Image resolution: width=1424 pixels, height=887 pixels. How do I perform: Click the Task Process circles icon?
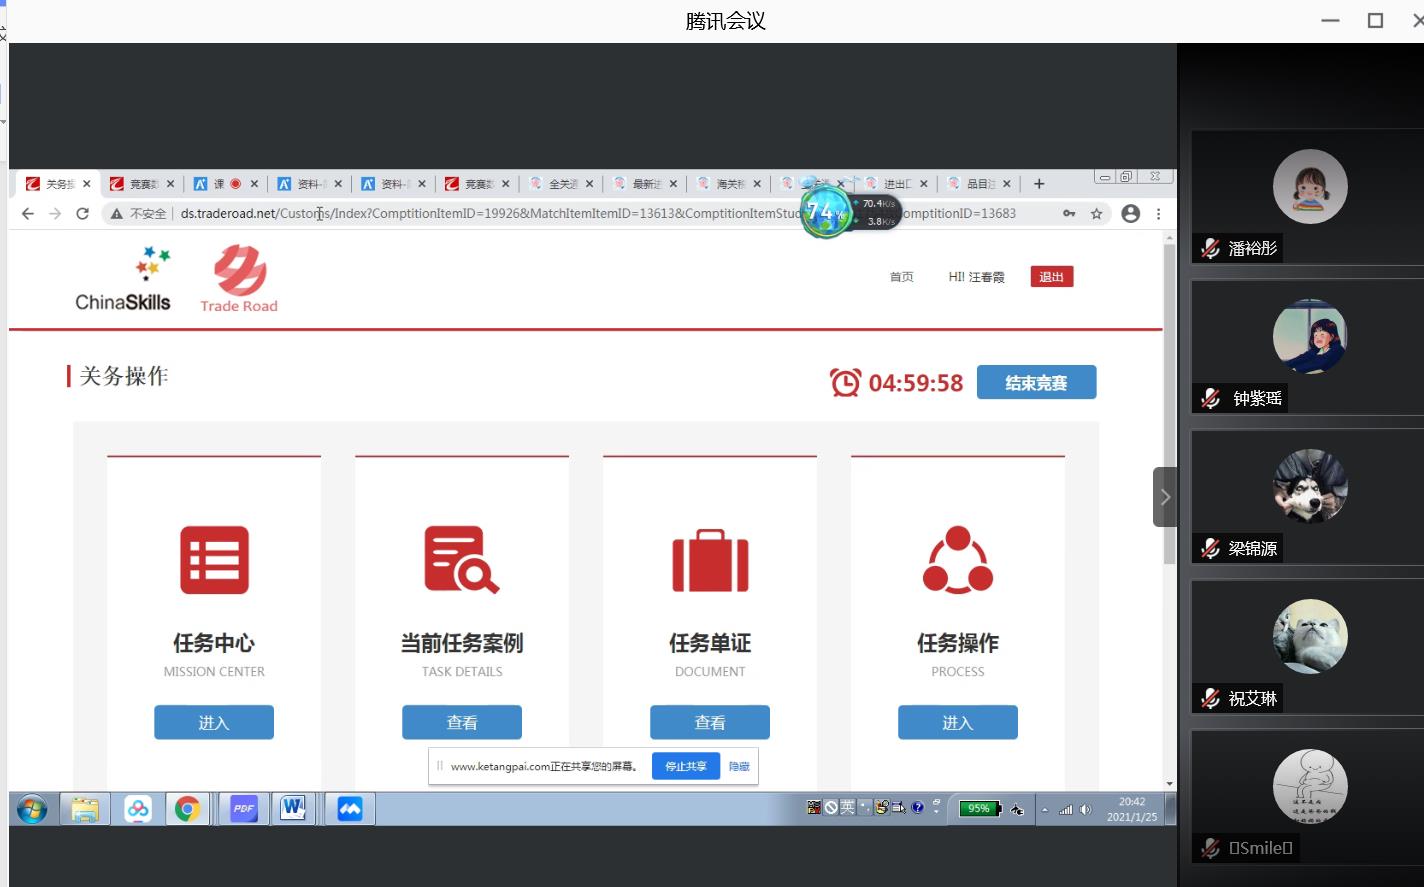pos(957,560)
